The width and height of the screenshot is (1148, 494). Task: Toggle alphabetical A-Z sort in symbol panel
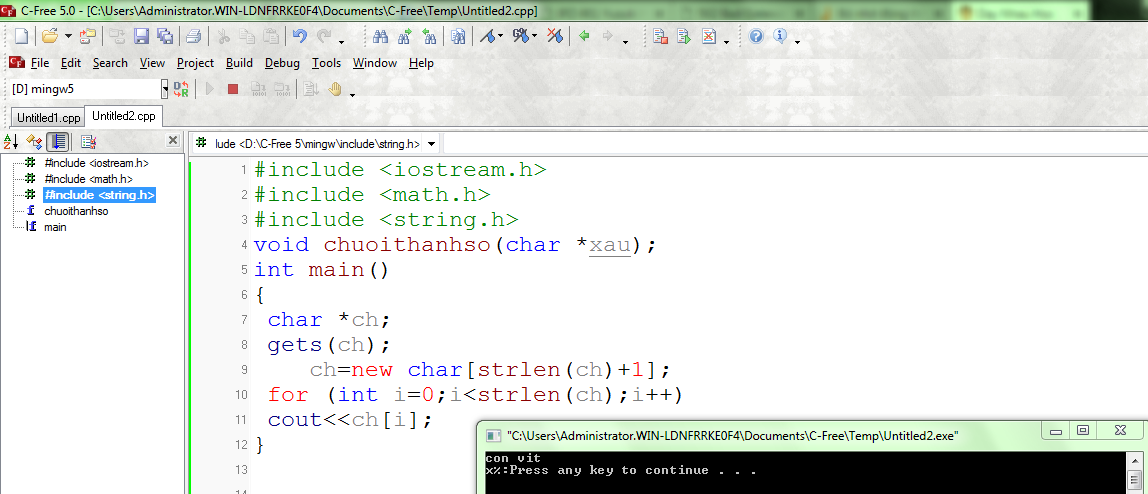click(11, 142)
